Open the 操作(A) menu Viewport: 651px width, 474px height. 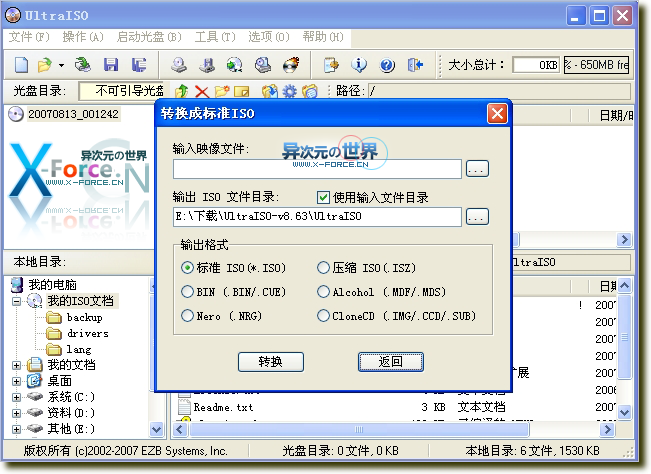coord(83,37)
